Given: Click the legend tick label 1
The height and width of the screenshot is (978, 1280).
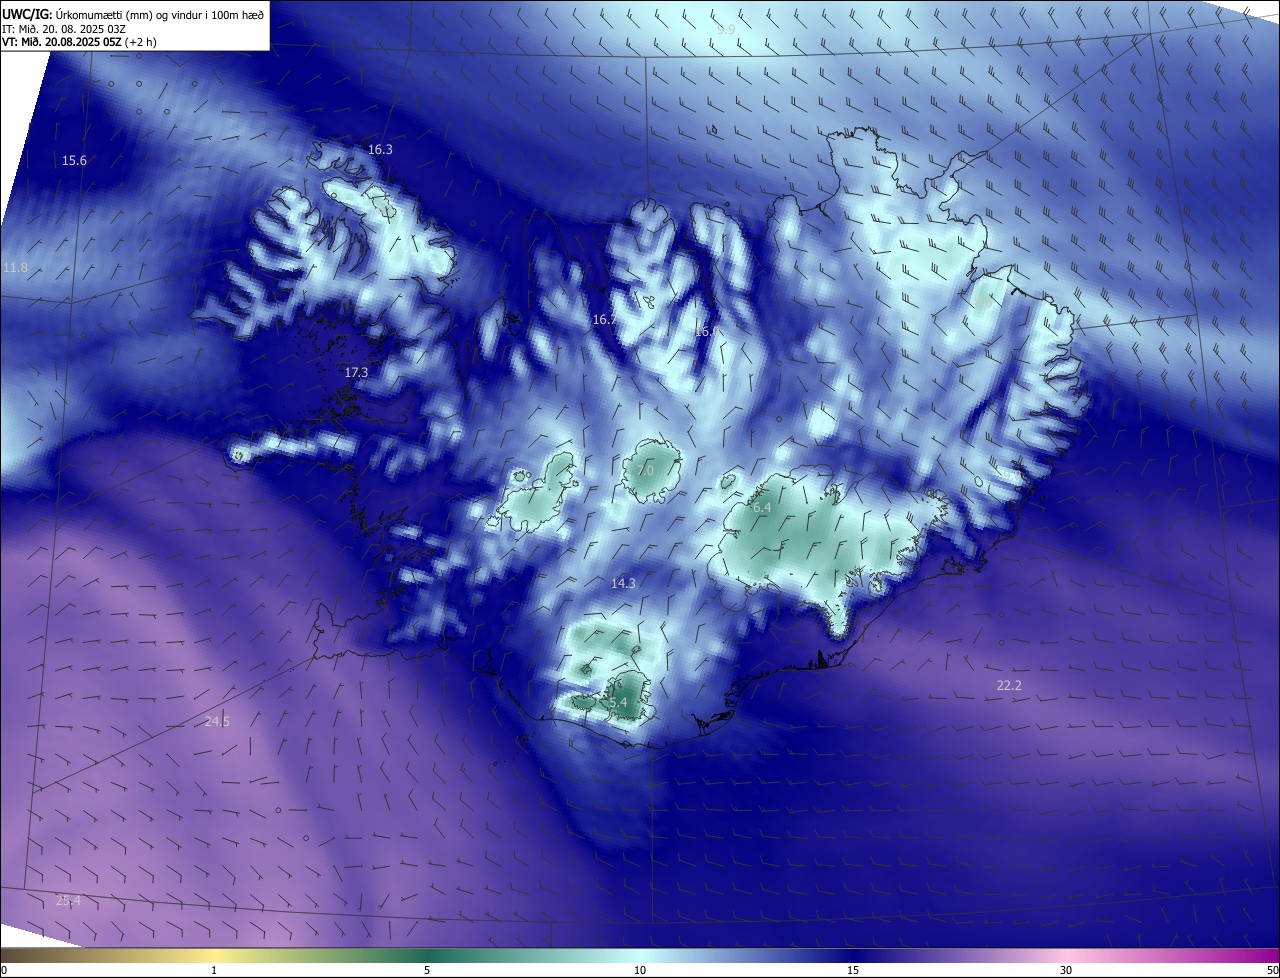Looking at the screenshot, I should click(214, 970).
